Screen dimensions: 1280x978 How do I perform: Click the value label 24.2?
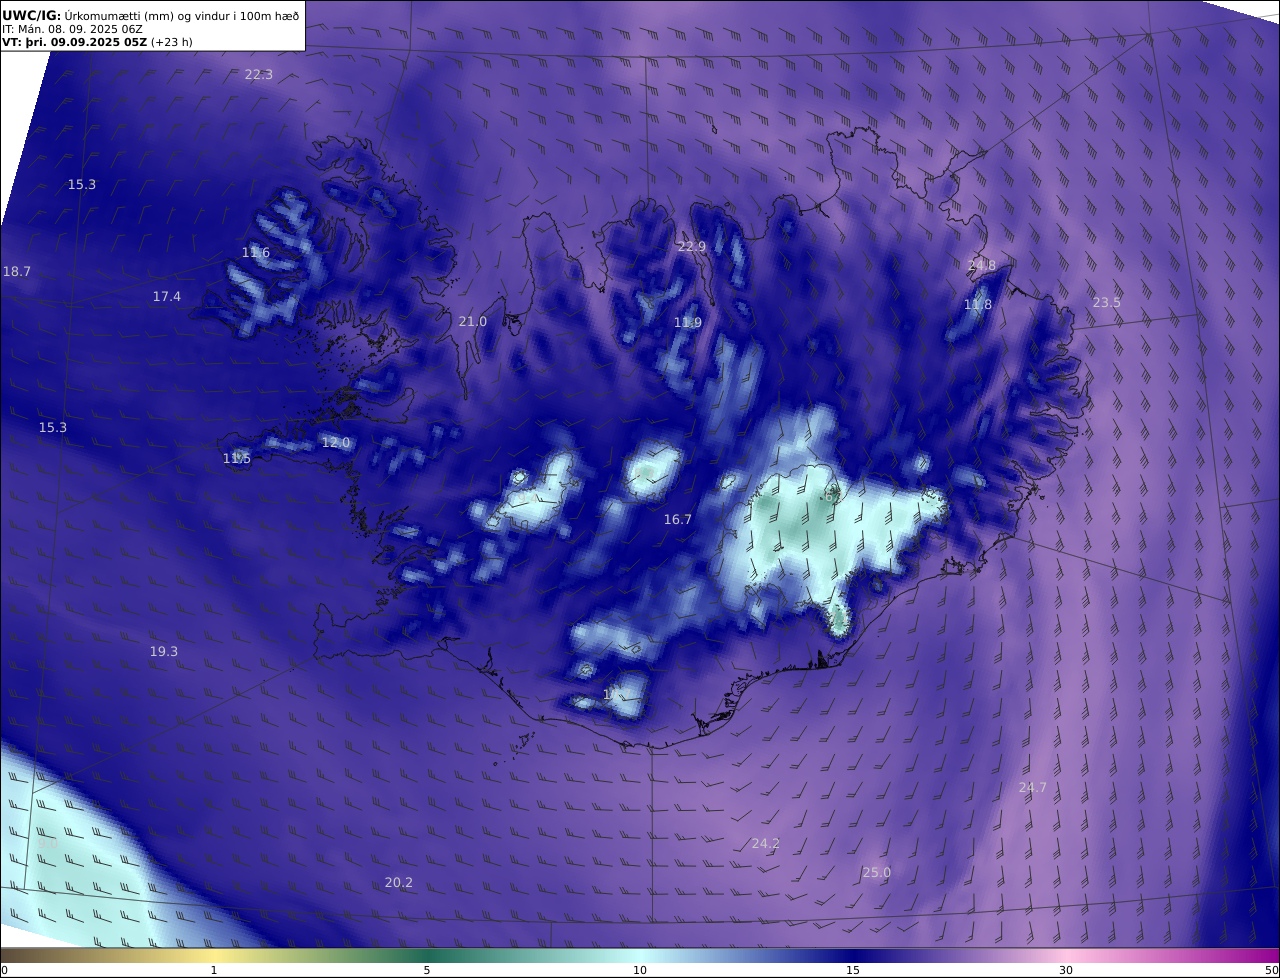pos(766,843)
